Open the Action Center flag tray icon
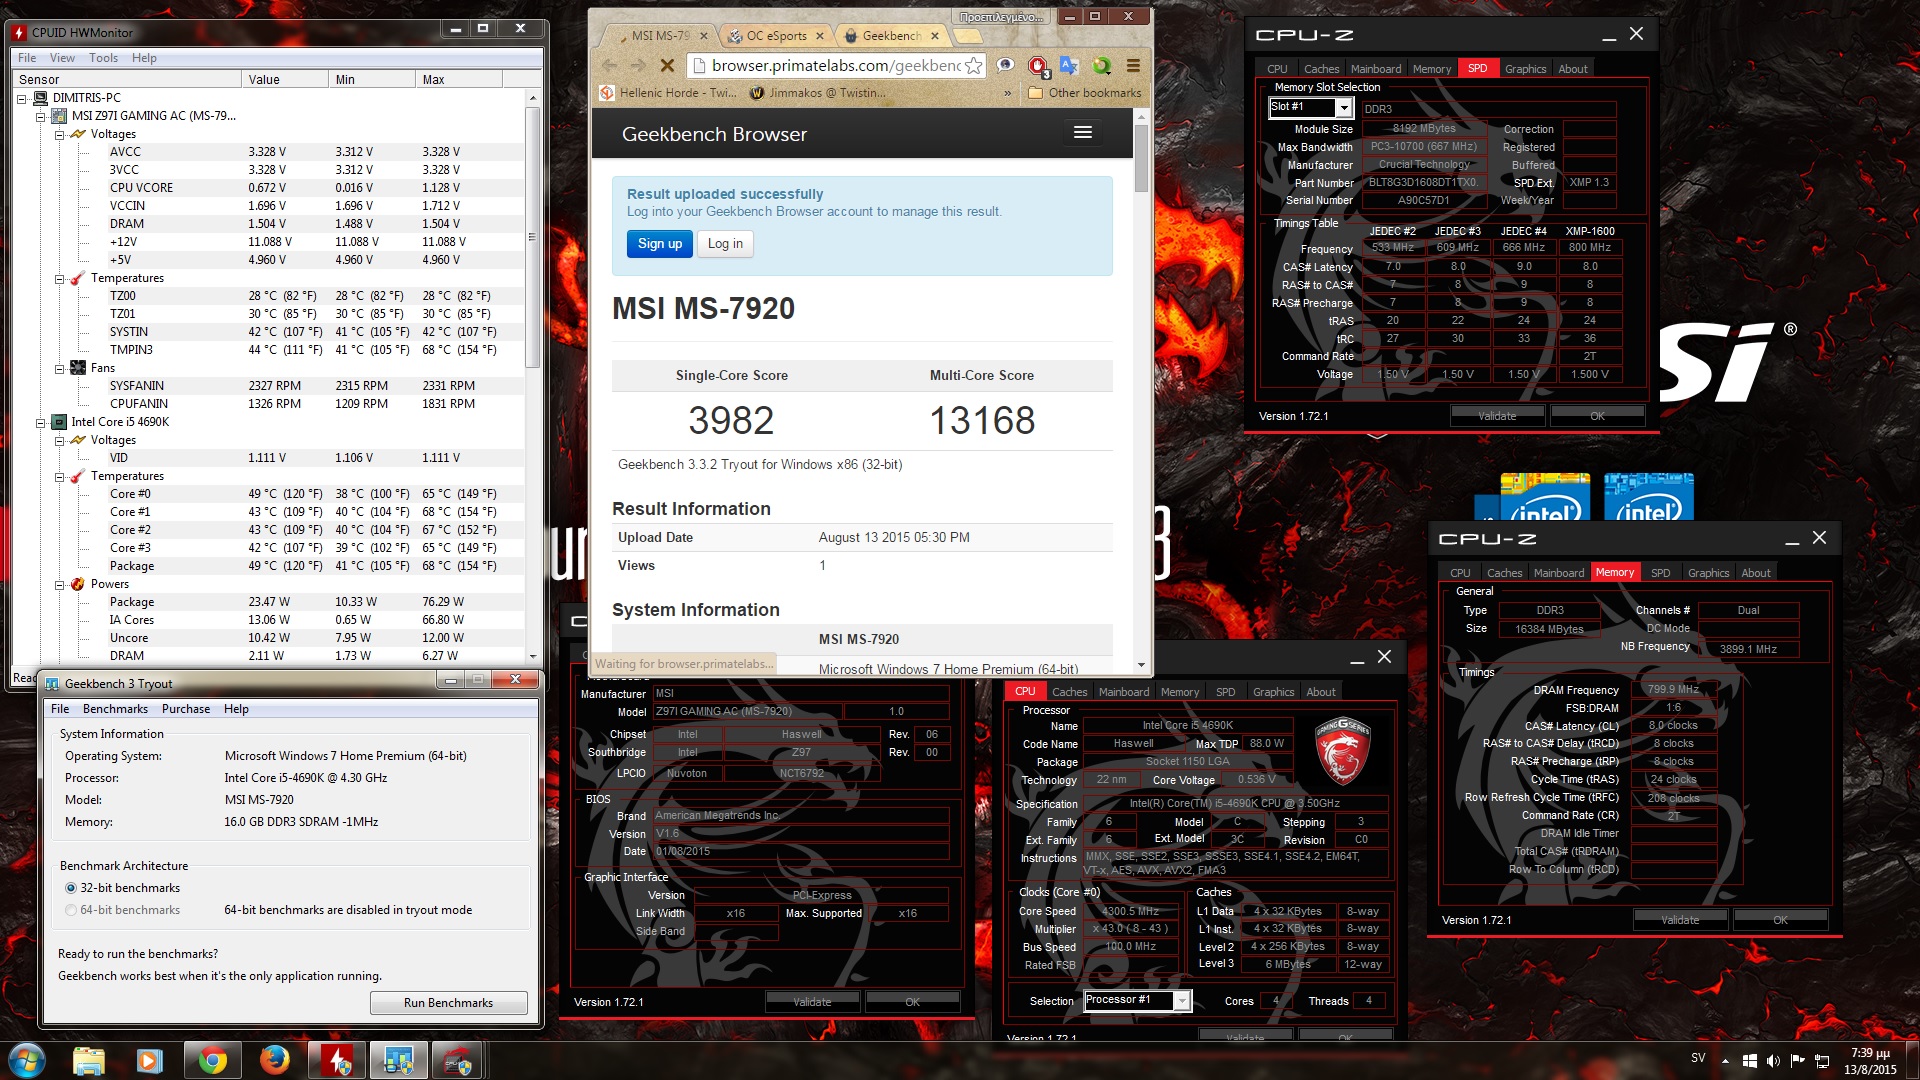Screen dimensions: 1920x1080 point(1797,1060)
